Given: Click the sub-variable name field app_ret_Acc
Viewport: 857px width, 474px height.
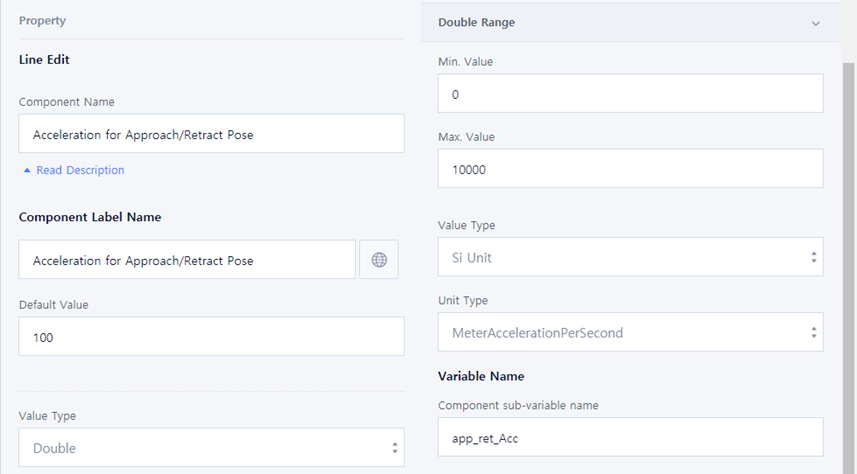Looking at the screenshot, I should [x=630, y=437].
